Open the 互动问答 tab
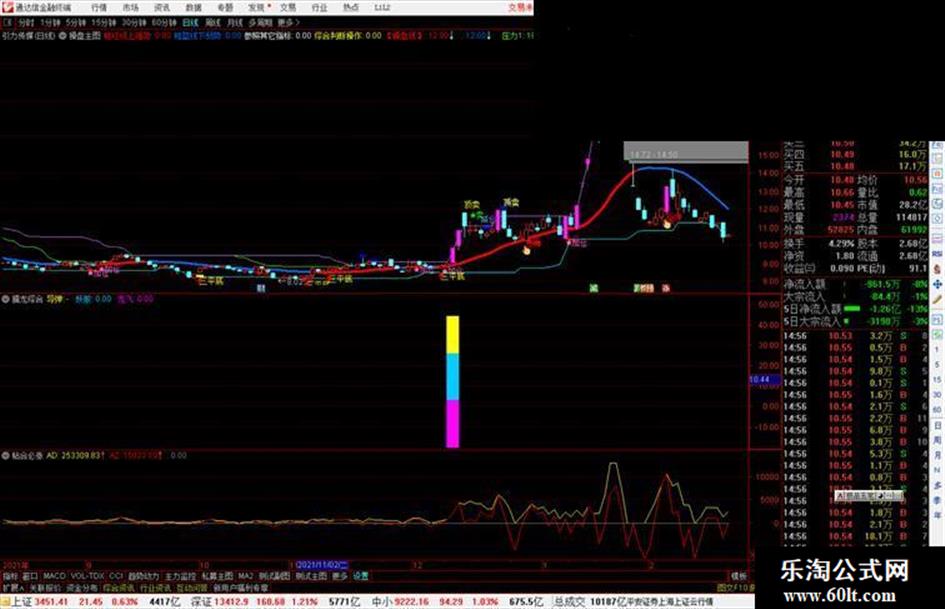 [192, 587]
